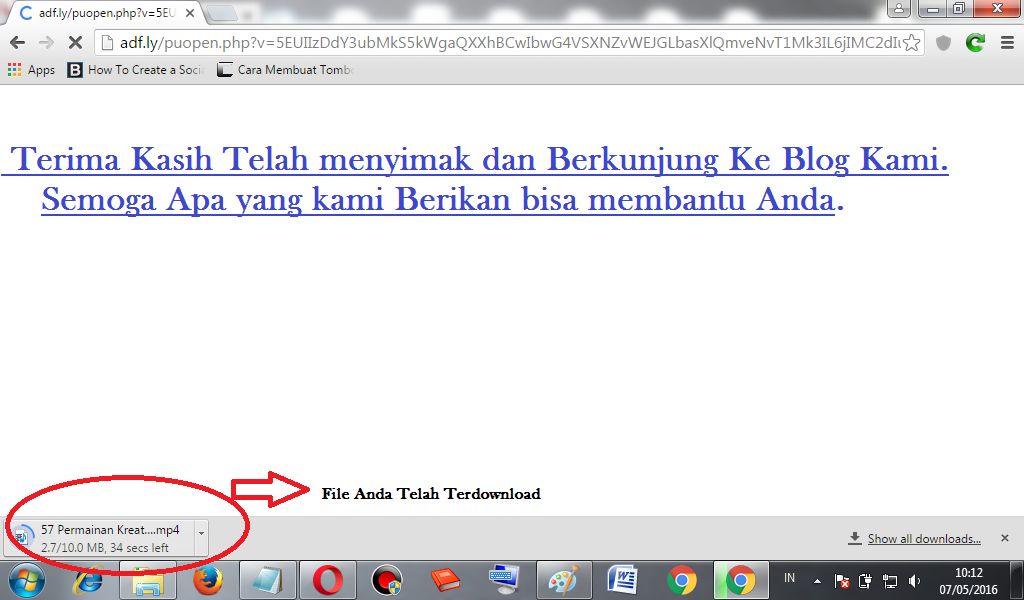Expand hidden icons in the system tray
The image size is (1024, 600).
coord(817,580)
